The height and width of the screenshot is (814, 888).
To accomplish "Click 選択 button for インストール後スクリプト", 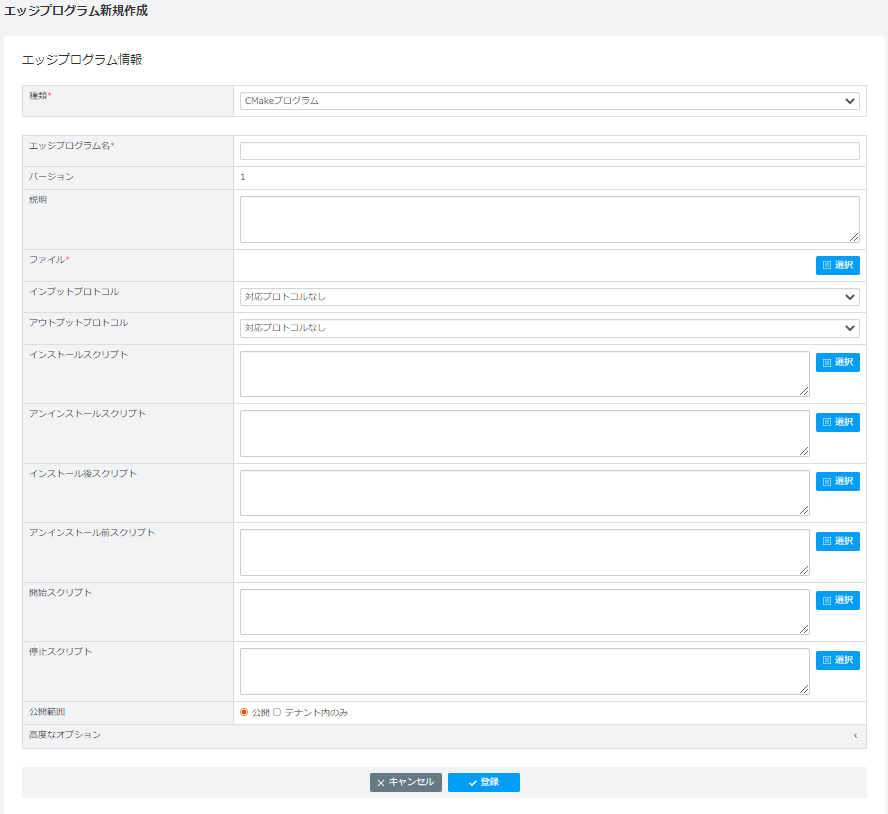I will point(838,481).
